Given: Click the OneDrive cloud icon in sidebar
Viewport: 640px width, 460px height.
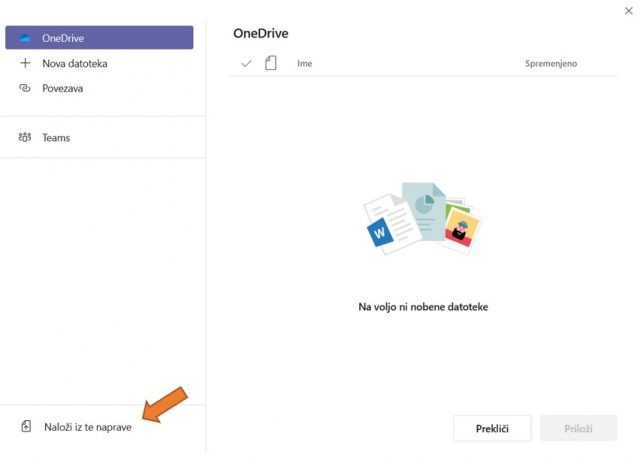Looking at the screenshot, I should pos(25,38).
